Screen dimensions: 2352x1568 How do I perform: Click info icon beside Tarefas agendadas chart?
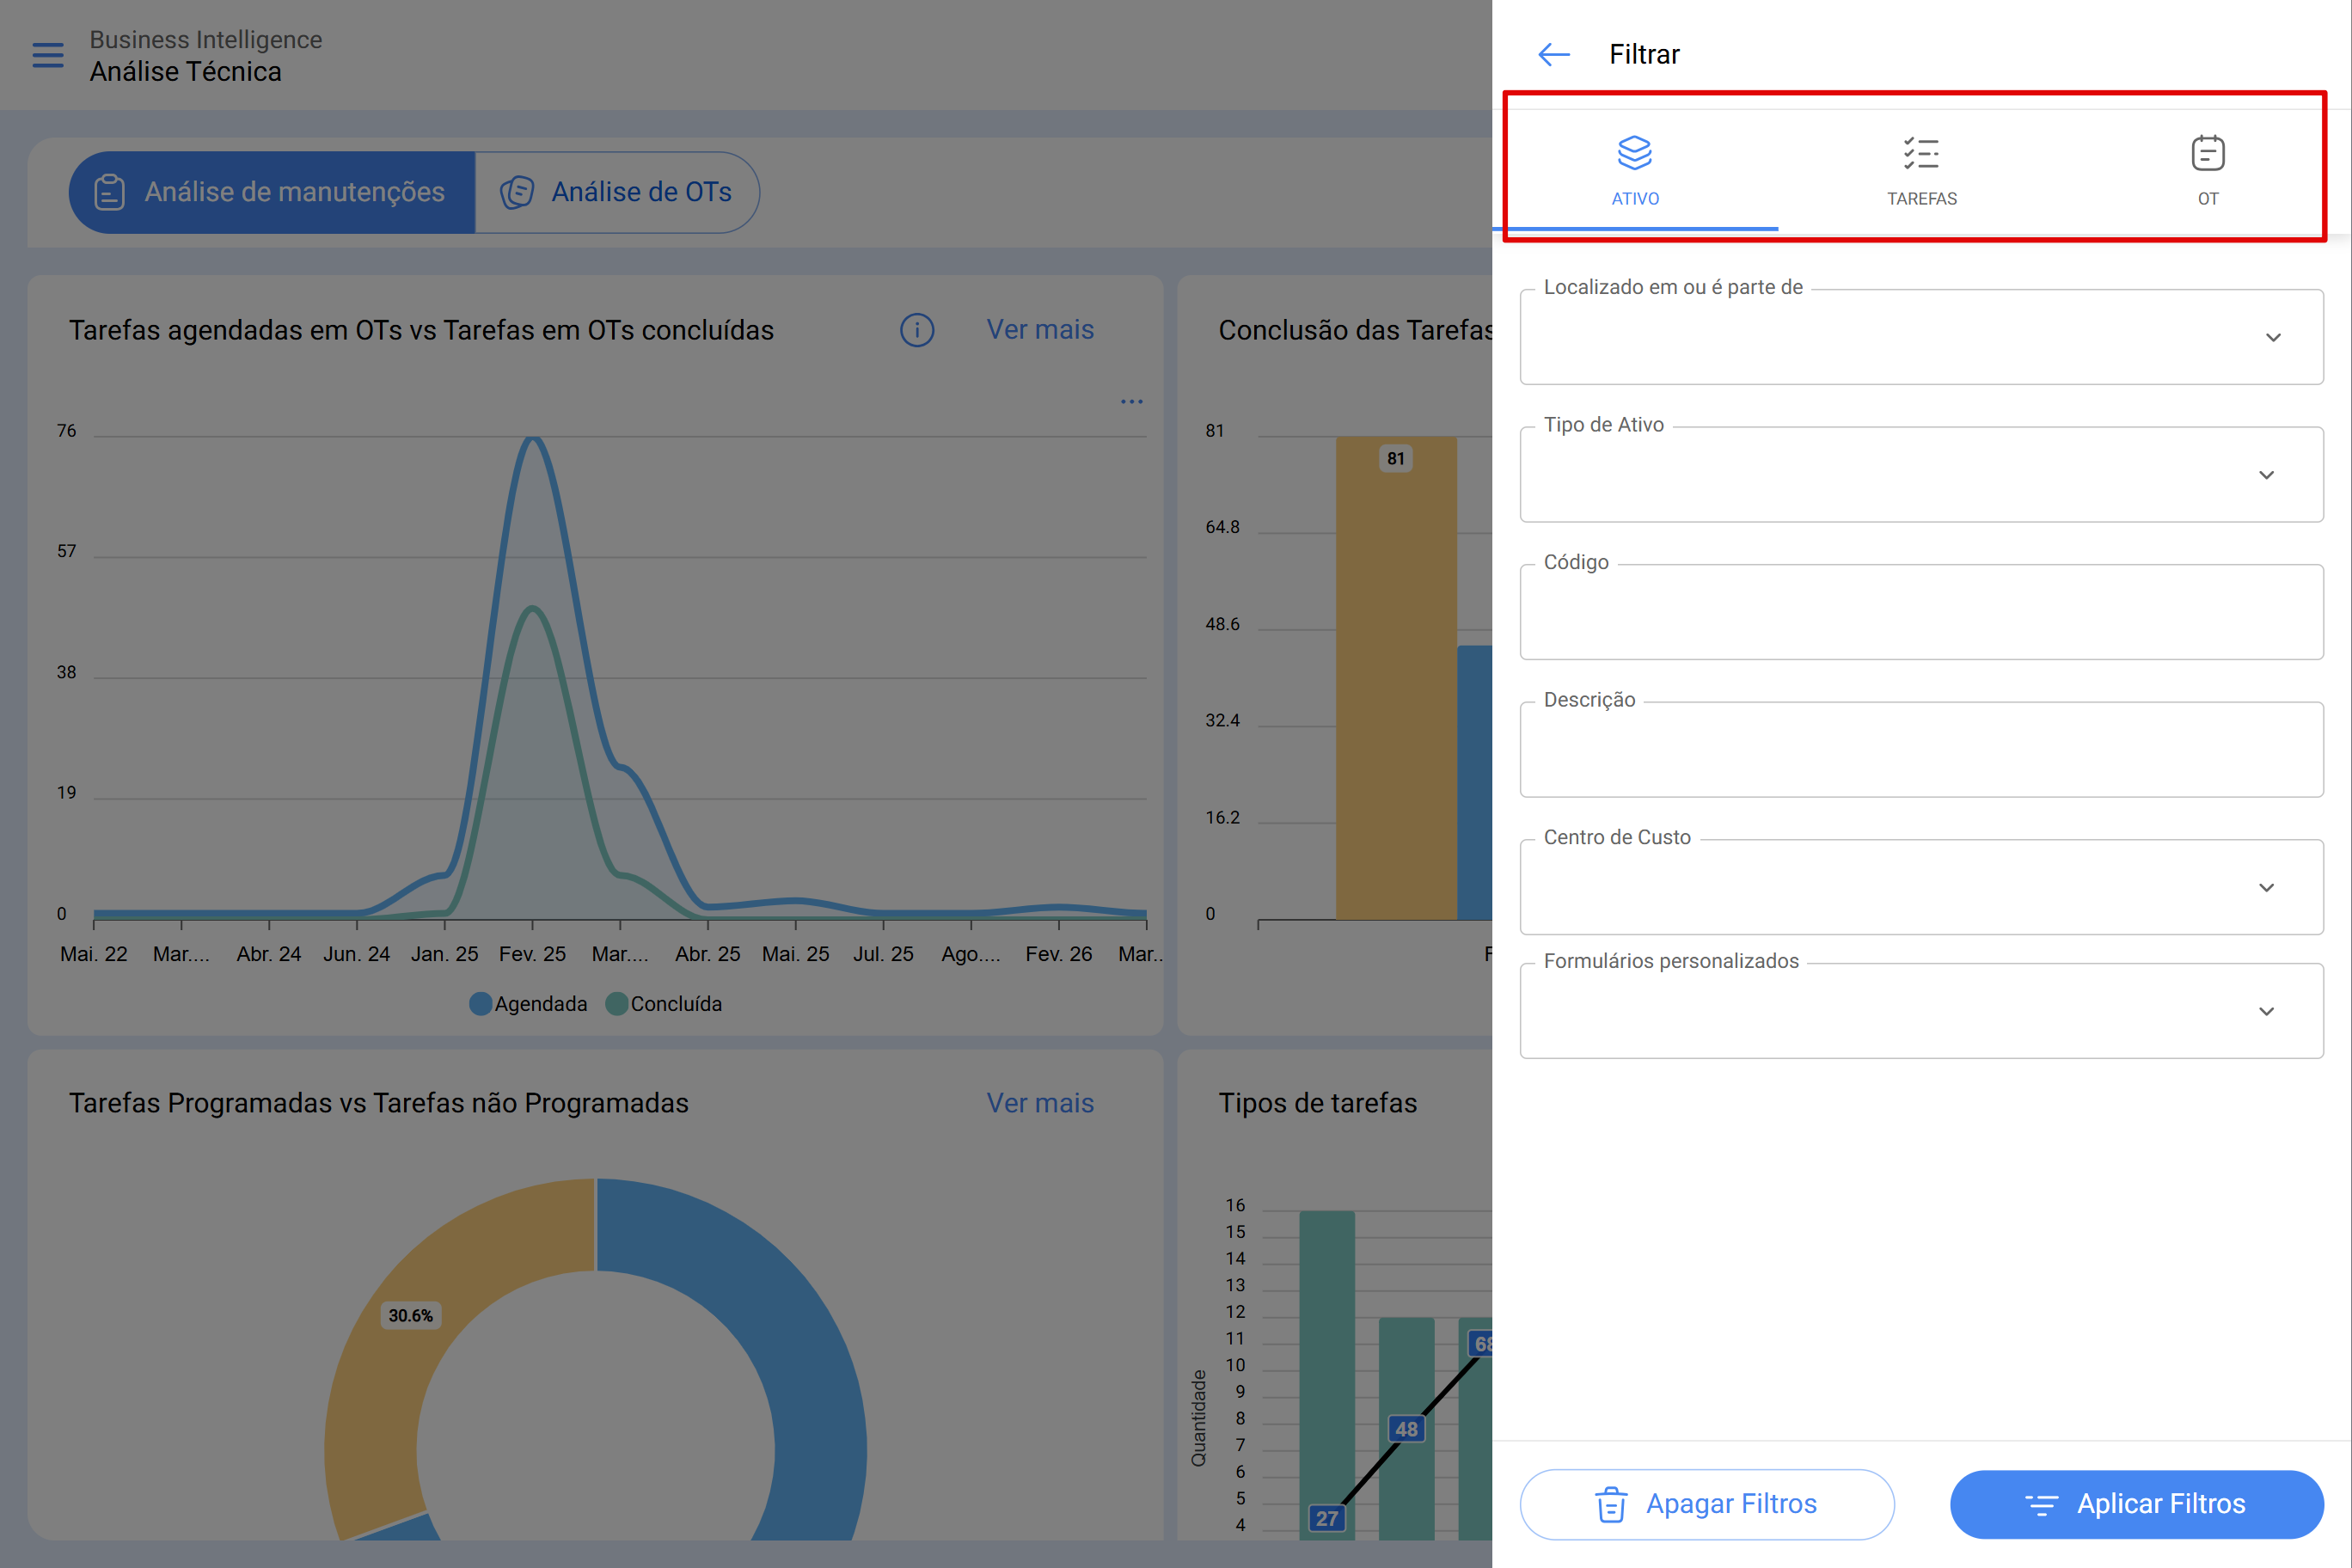pos(917,330)
